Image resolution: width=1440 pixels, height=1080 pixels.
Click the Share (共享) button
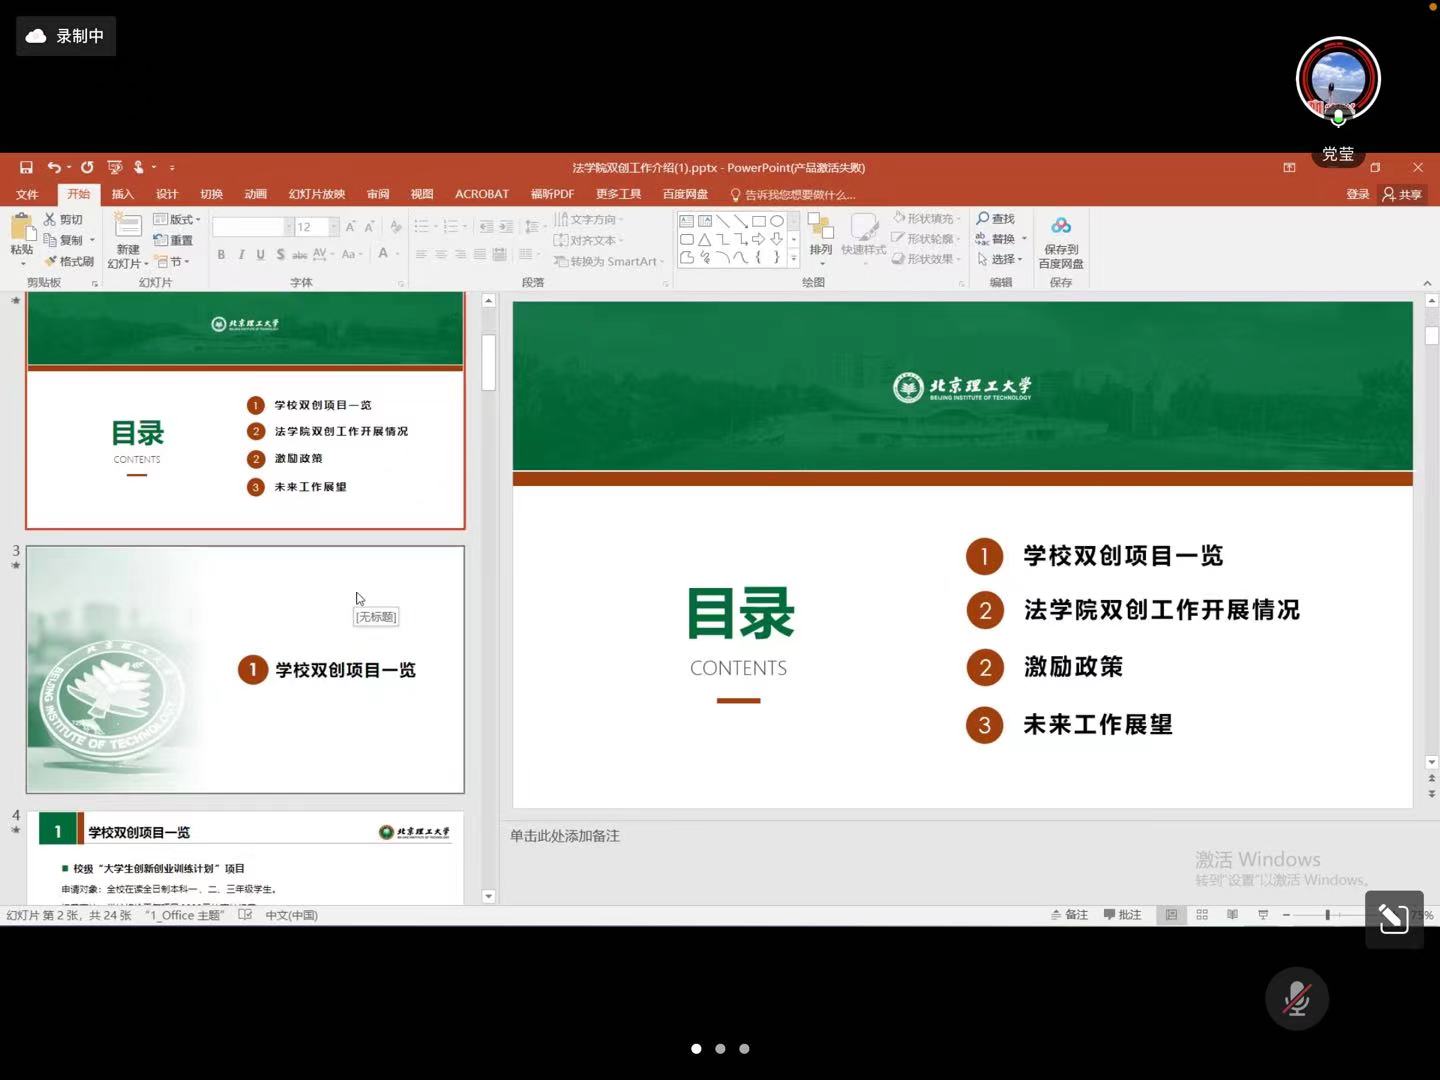(x=1402, y=194)
